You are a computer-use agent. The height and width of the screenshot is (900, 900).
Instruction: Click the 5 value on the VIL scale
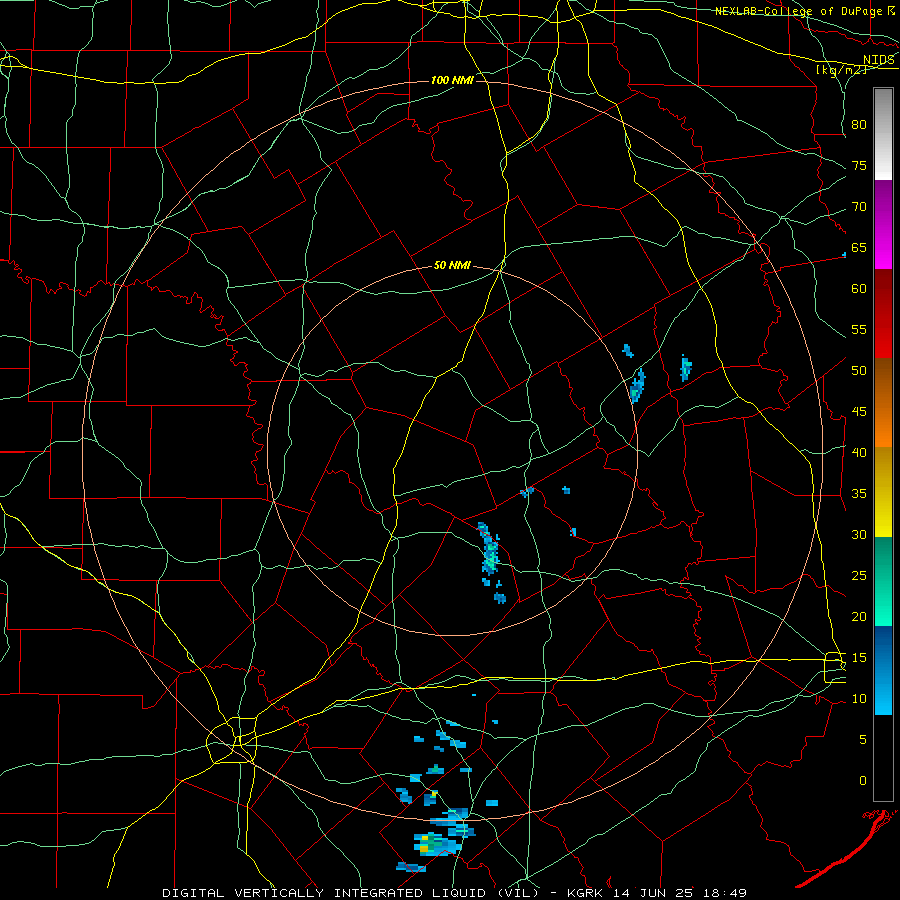click(x=863, y=740)
